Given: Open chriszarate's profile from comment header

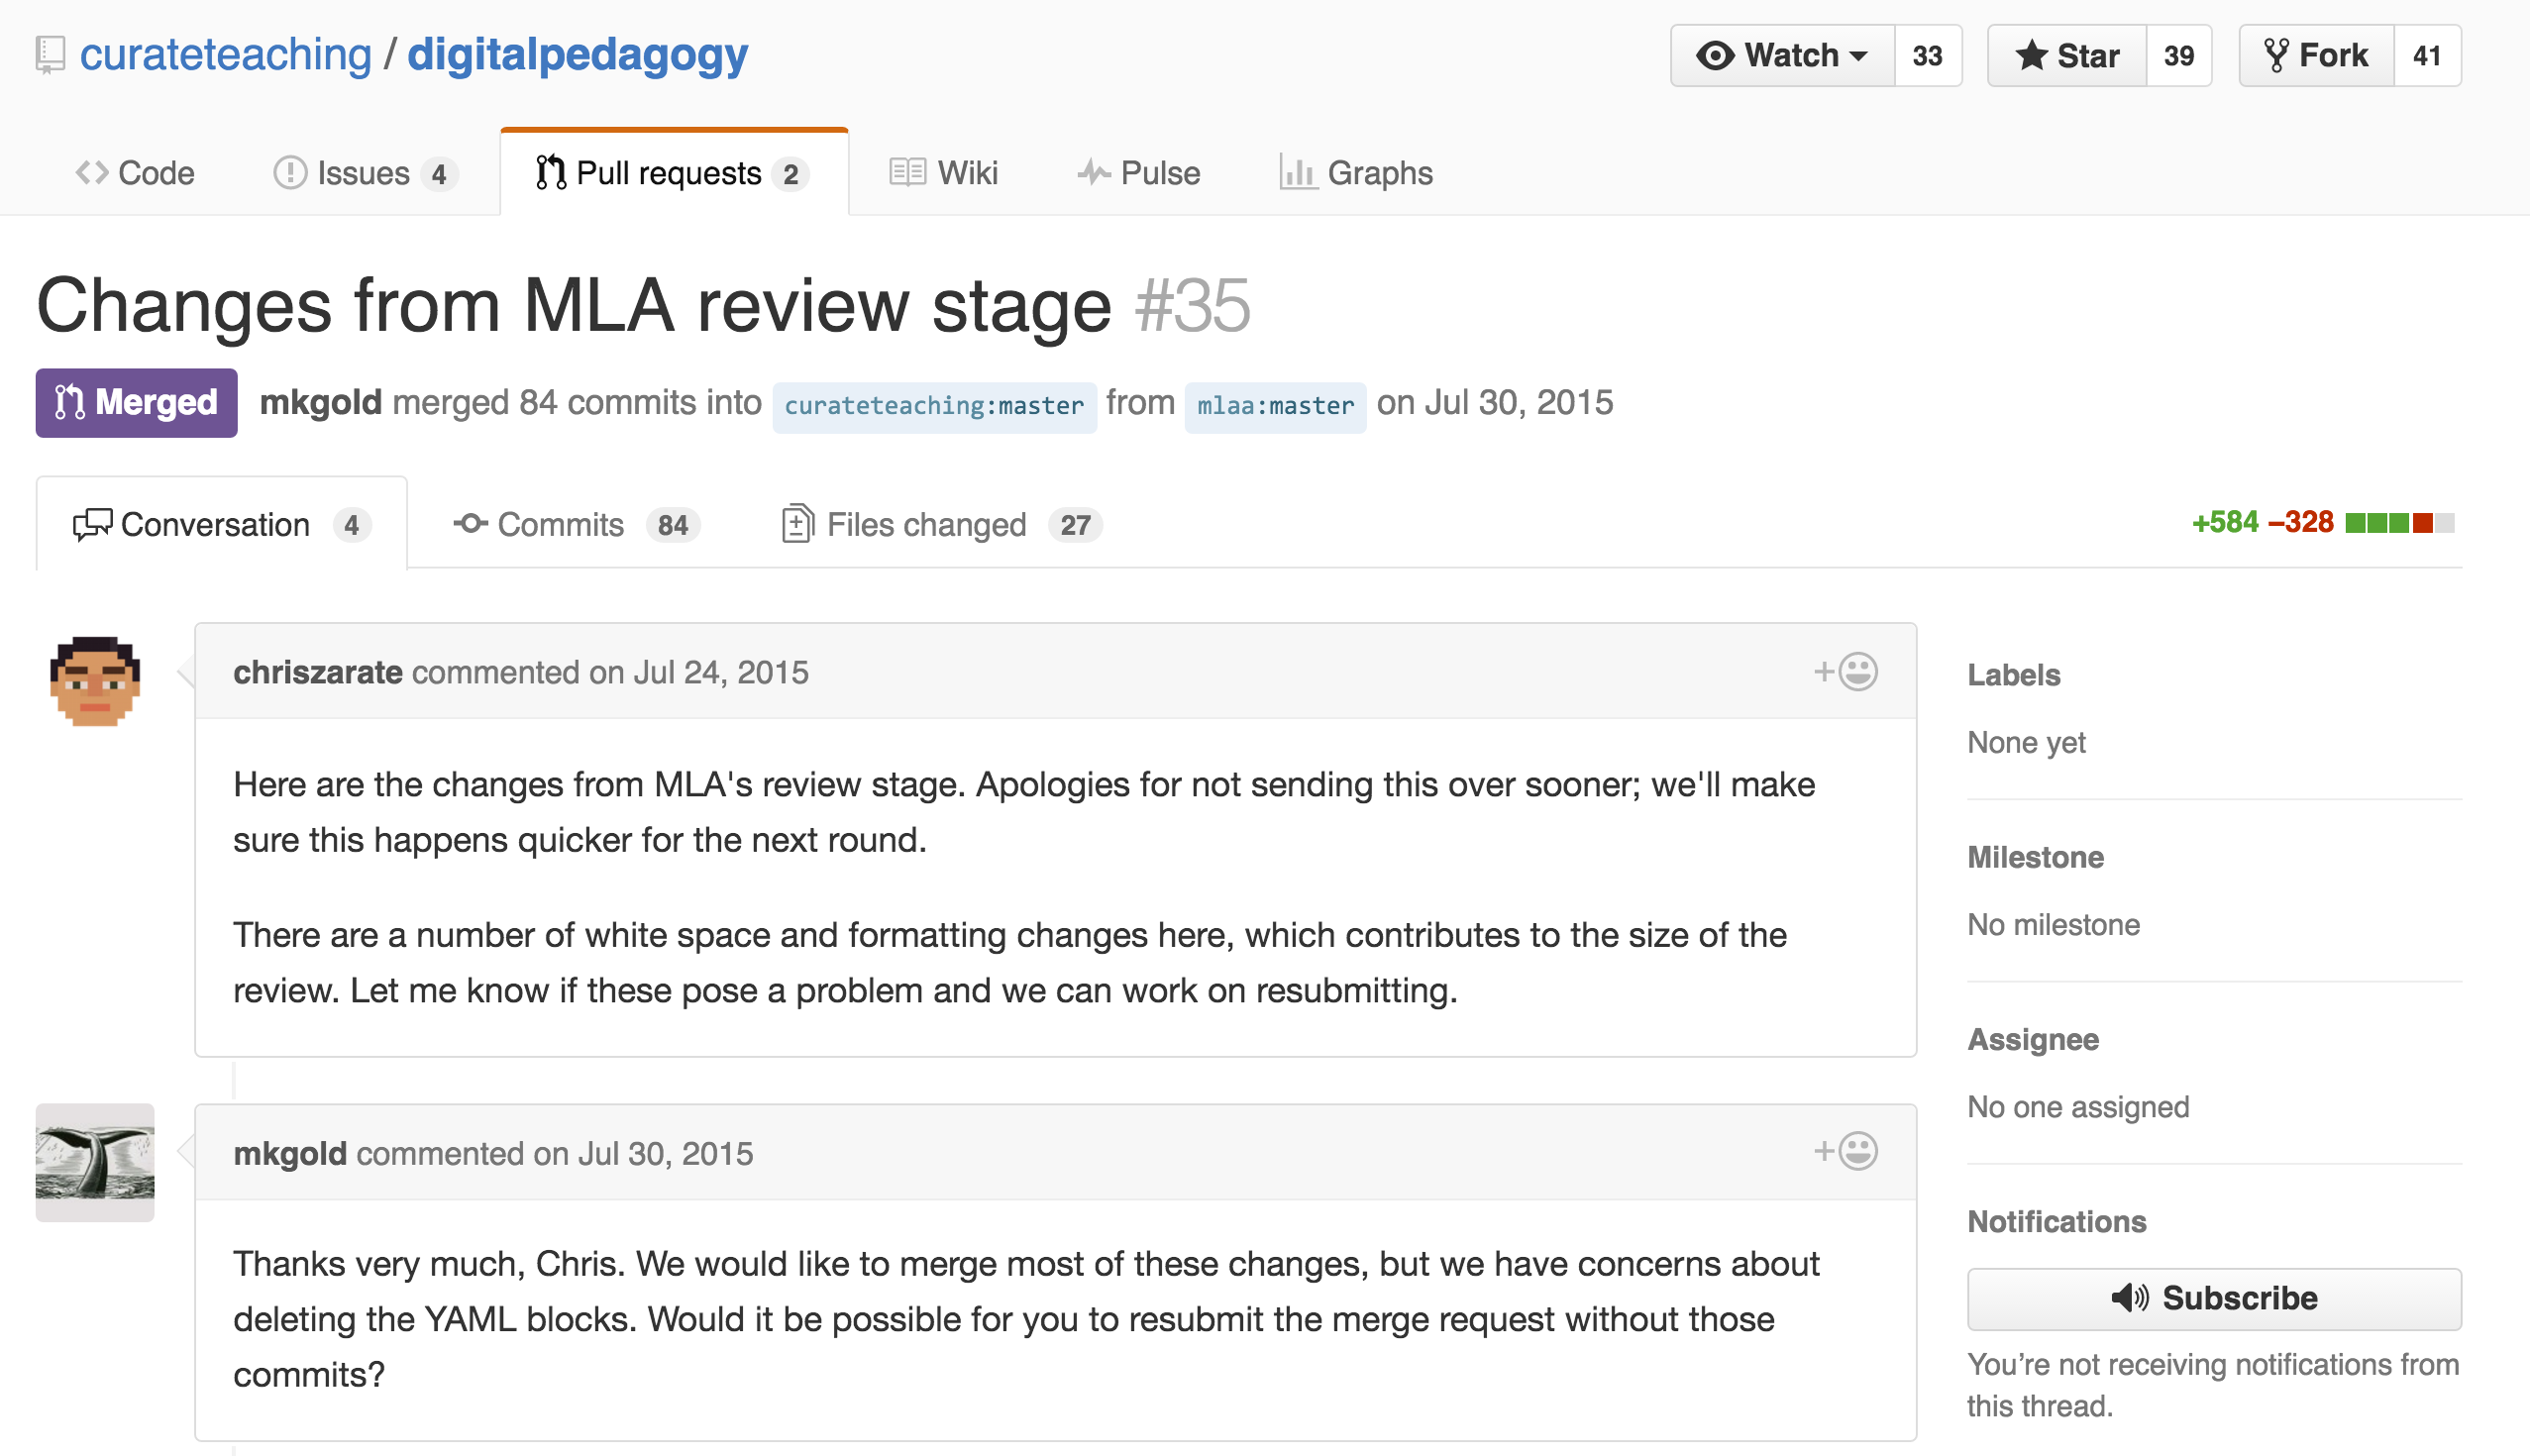Looking at the screenshot, I should point(318,672).
